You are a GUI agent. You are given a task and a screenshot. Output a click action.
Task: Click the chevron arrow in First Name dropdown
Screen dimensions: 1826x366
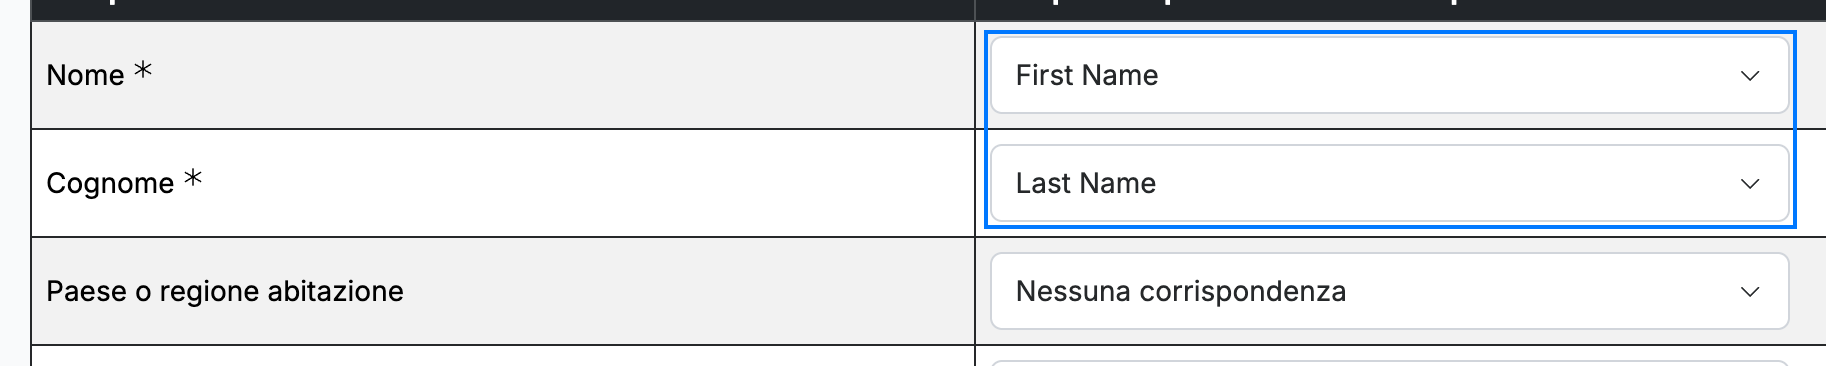pos(1749,76)
